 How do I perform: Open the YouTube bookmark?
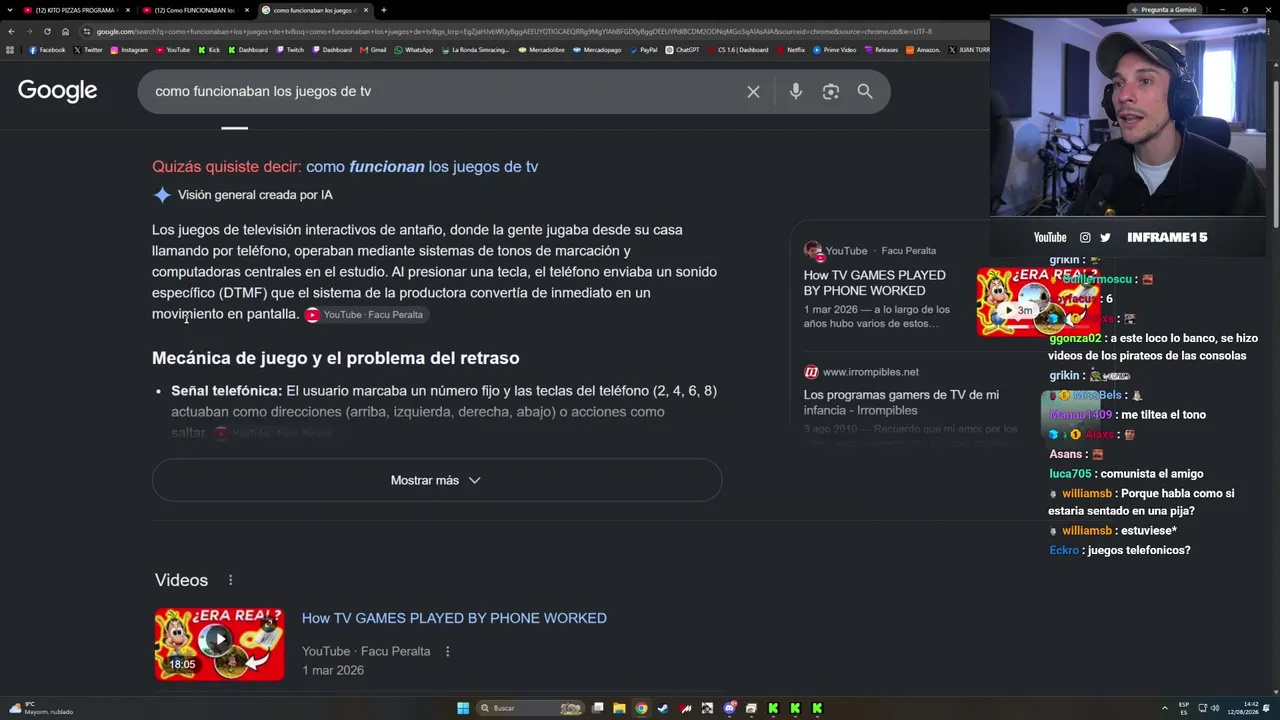coord(173,50)
